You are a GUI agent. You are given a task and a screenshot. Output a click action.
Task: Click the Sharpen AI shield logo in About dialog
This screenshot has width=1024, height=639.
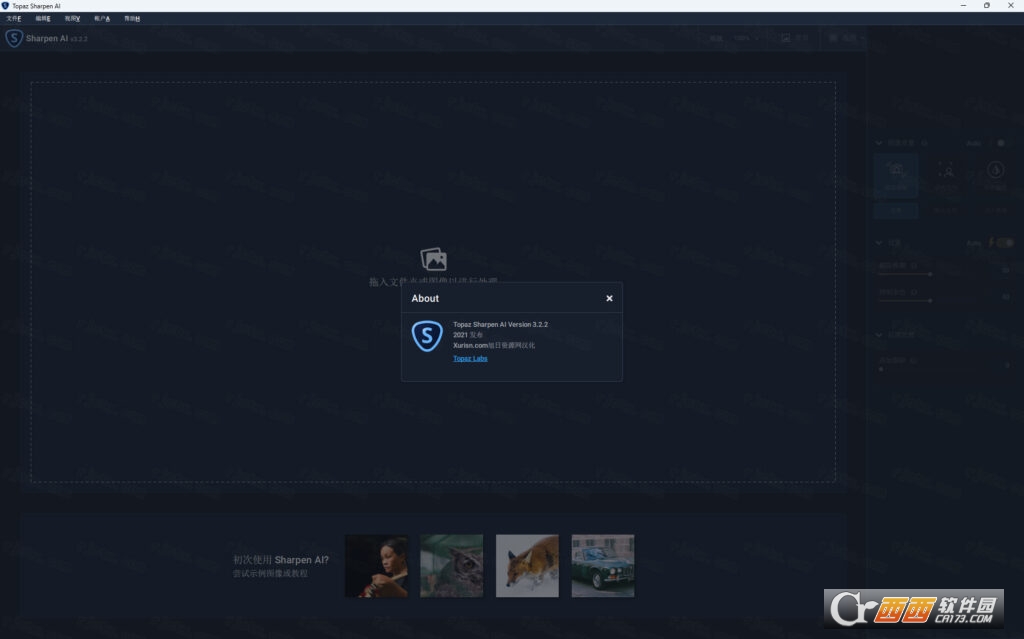[x=427, y=336]
